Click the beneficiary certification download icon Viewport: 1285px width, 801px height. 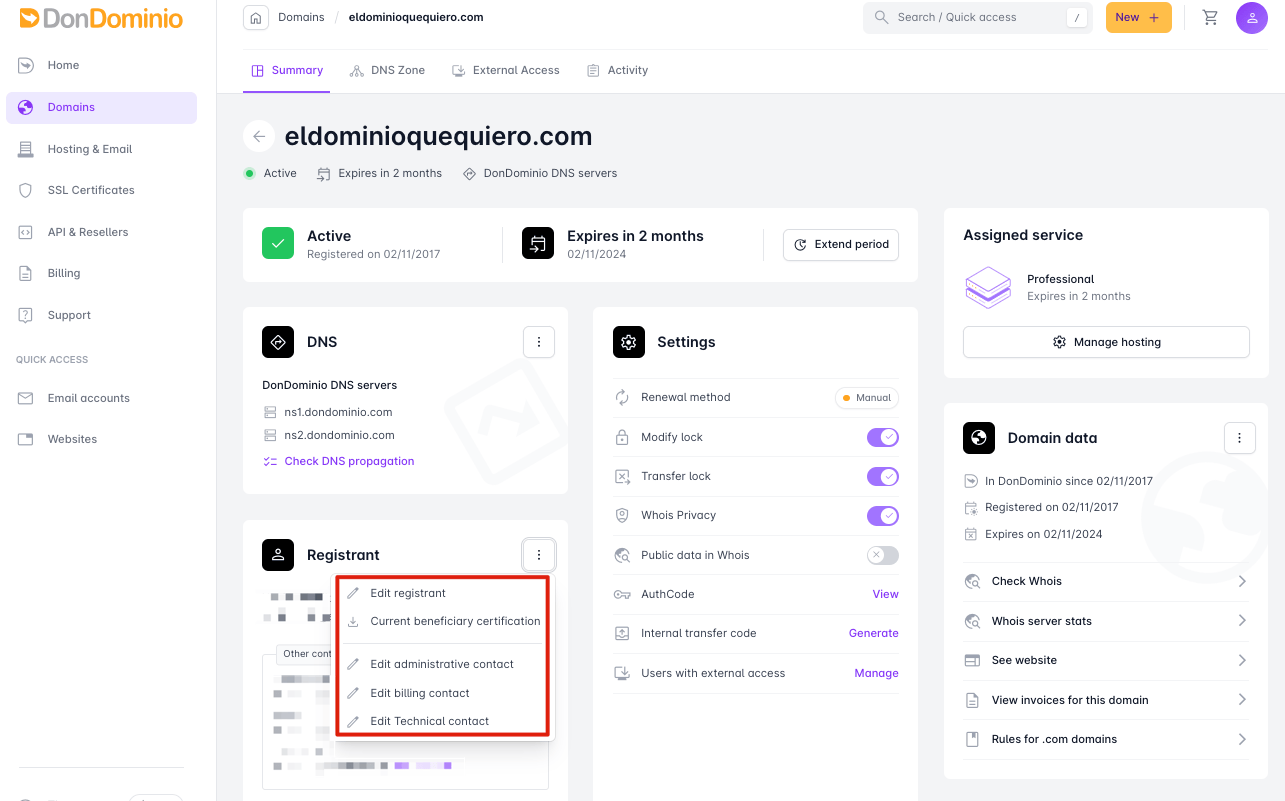[x=353, y=621]
